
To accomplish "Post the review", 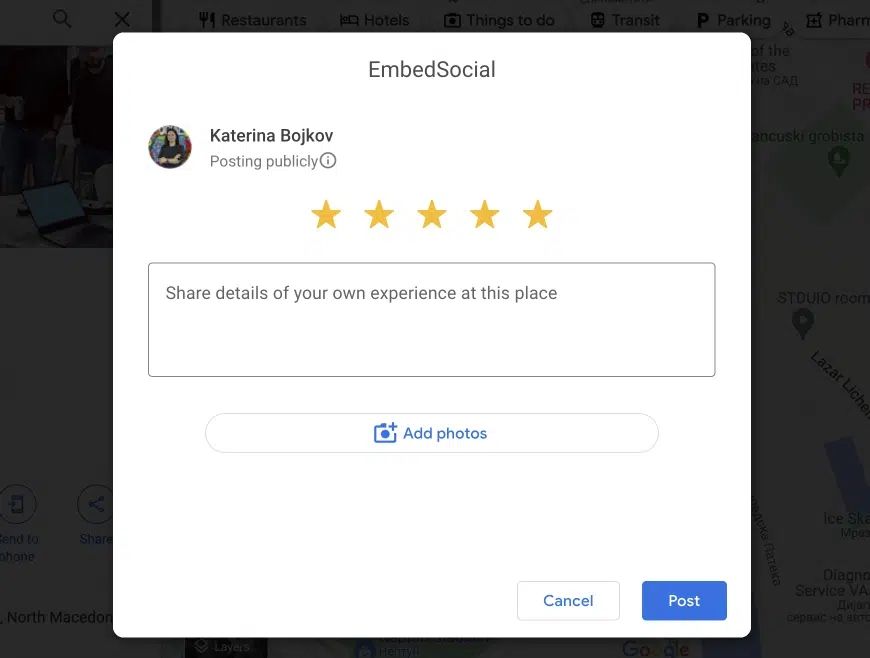I will point(684,600).
